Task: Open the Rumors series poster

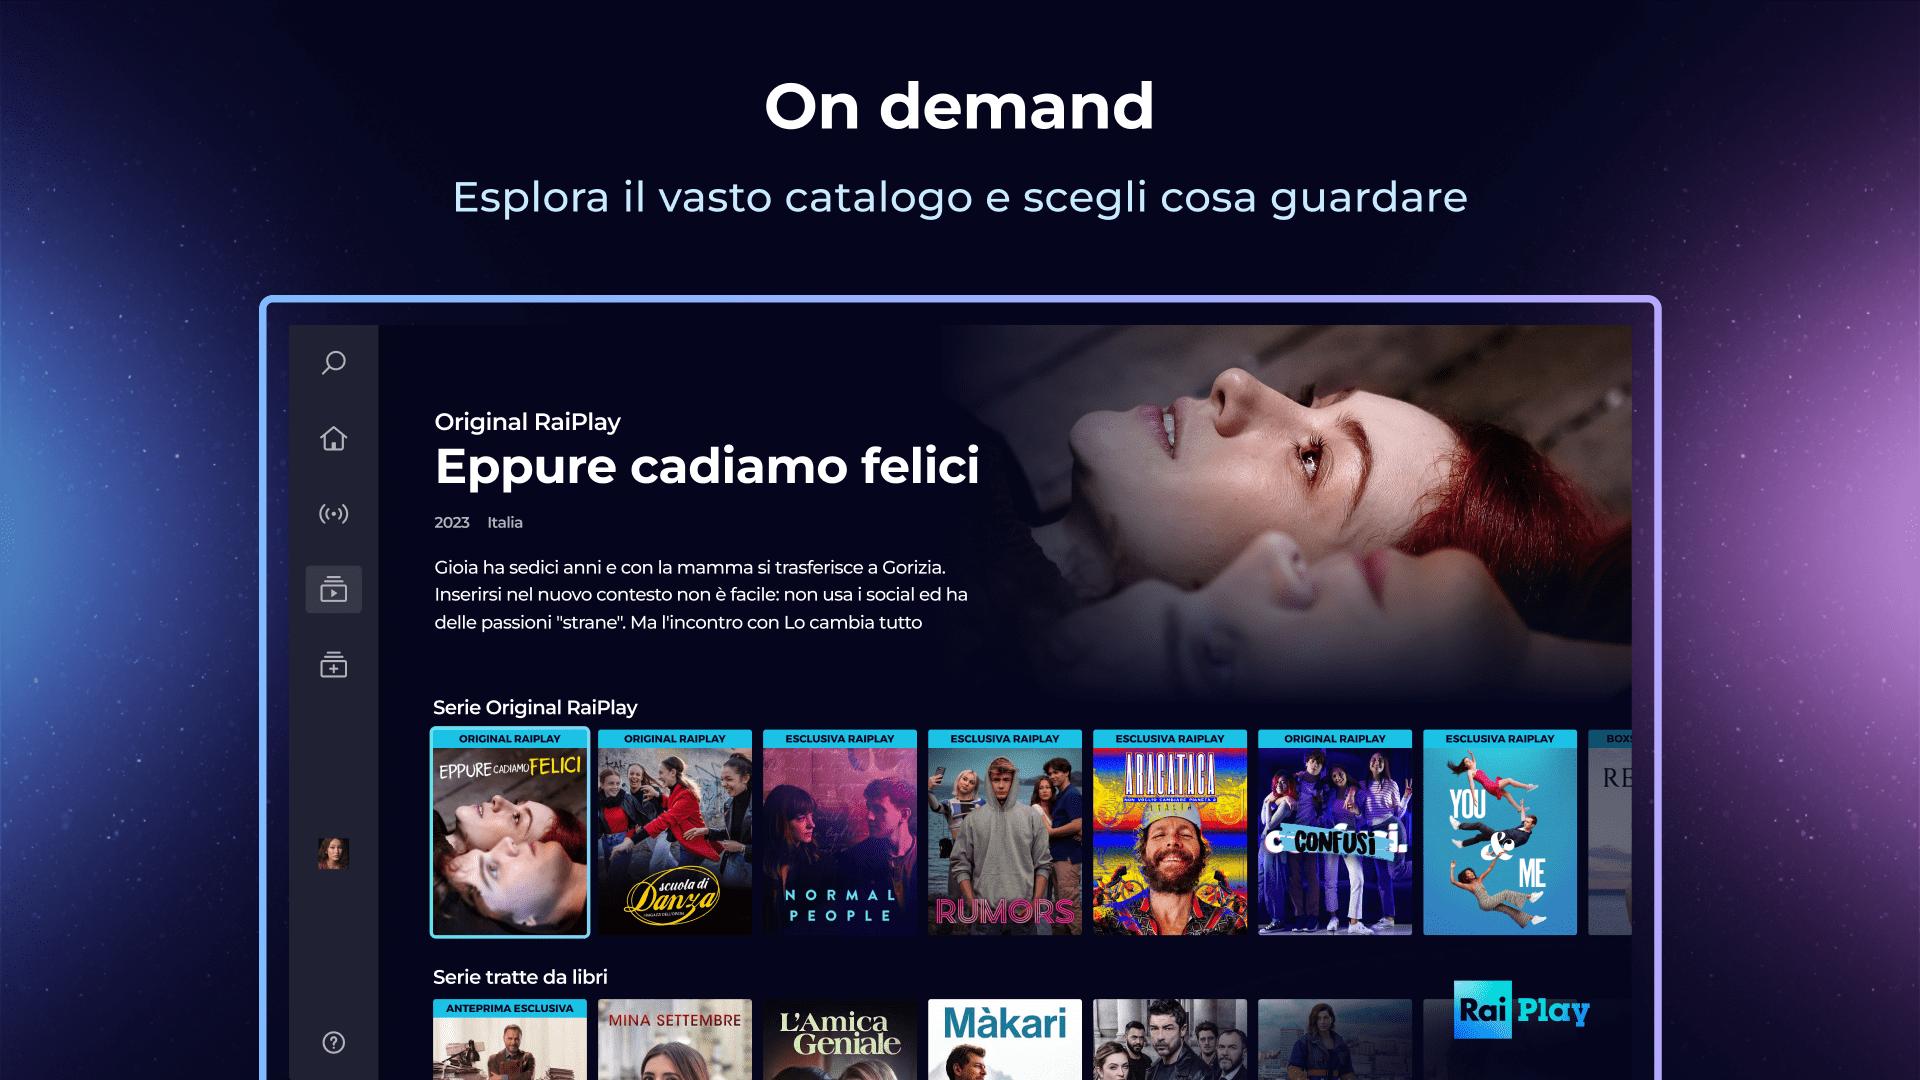Action: (x=1005, y=833)
